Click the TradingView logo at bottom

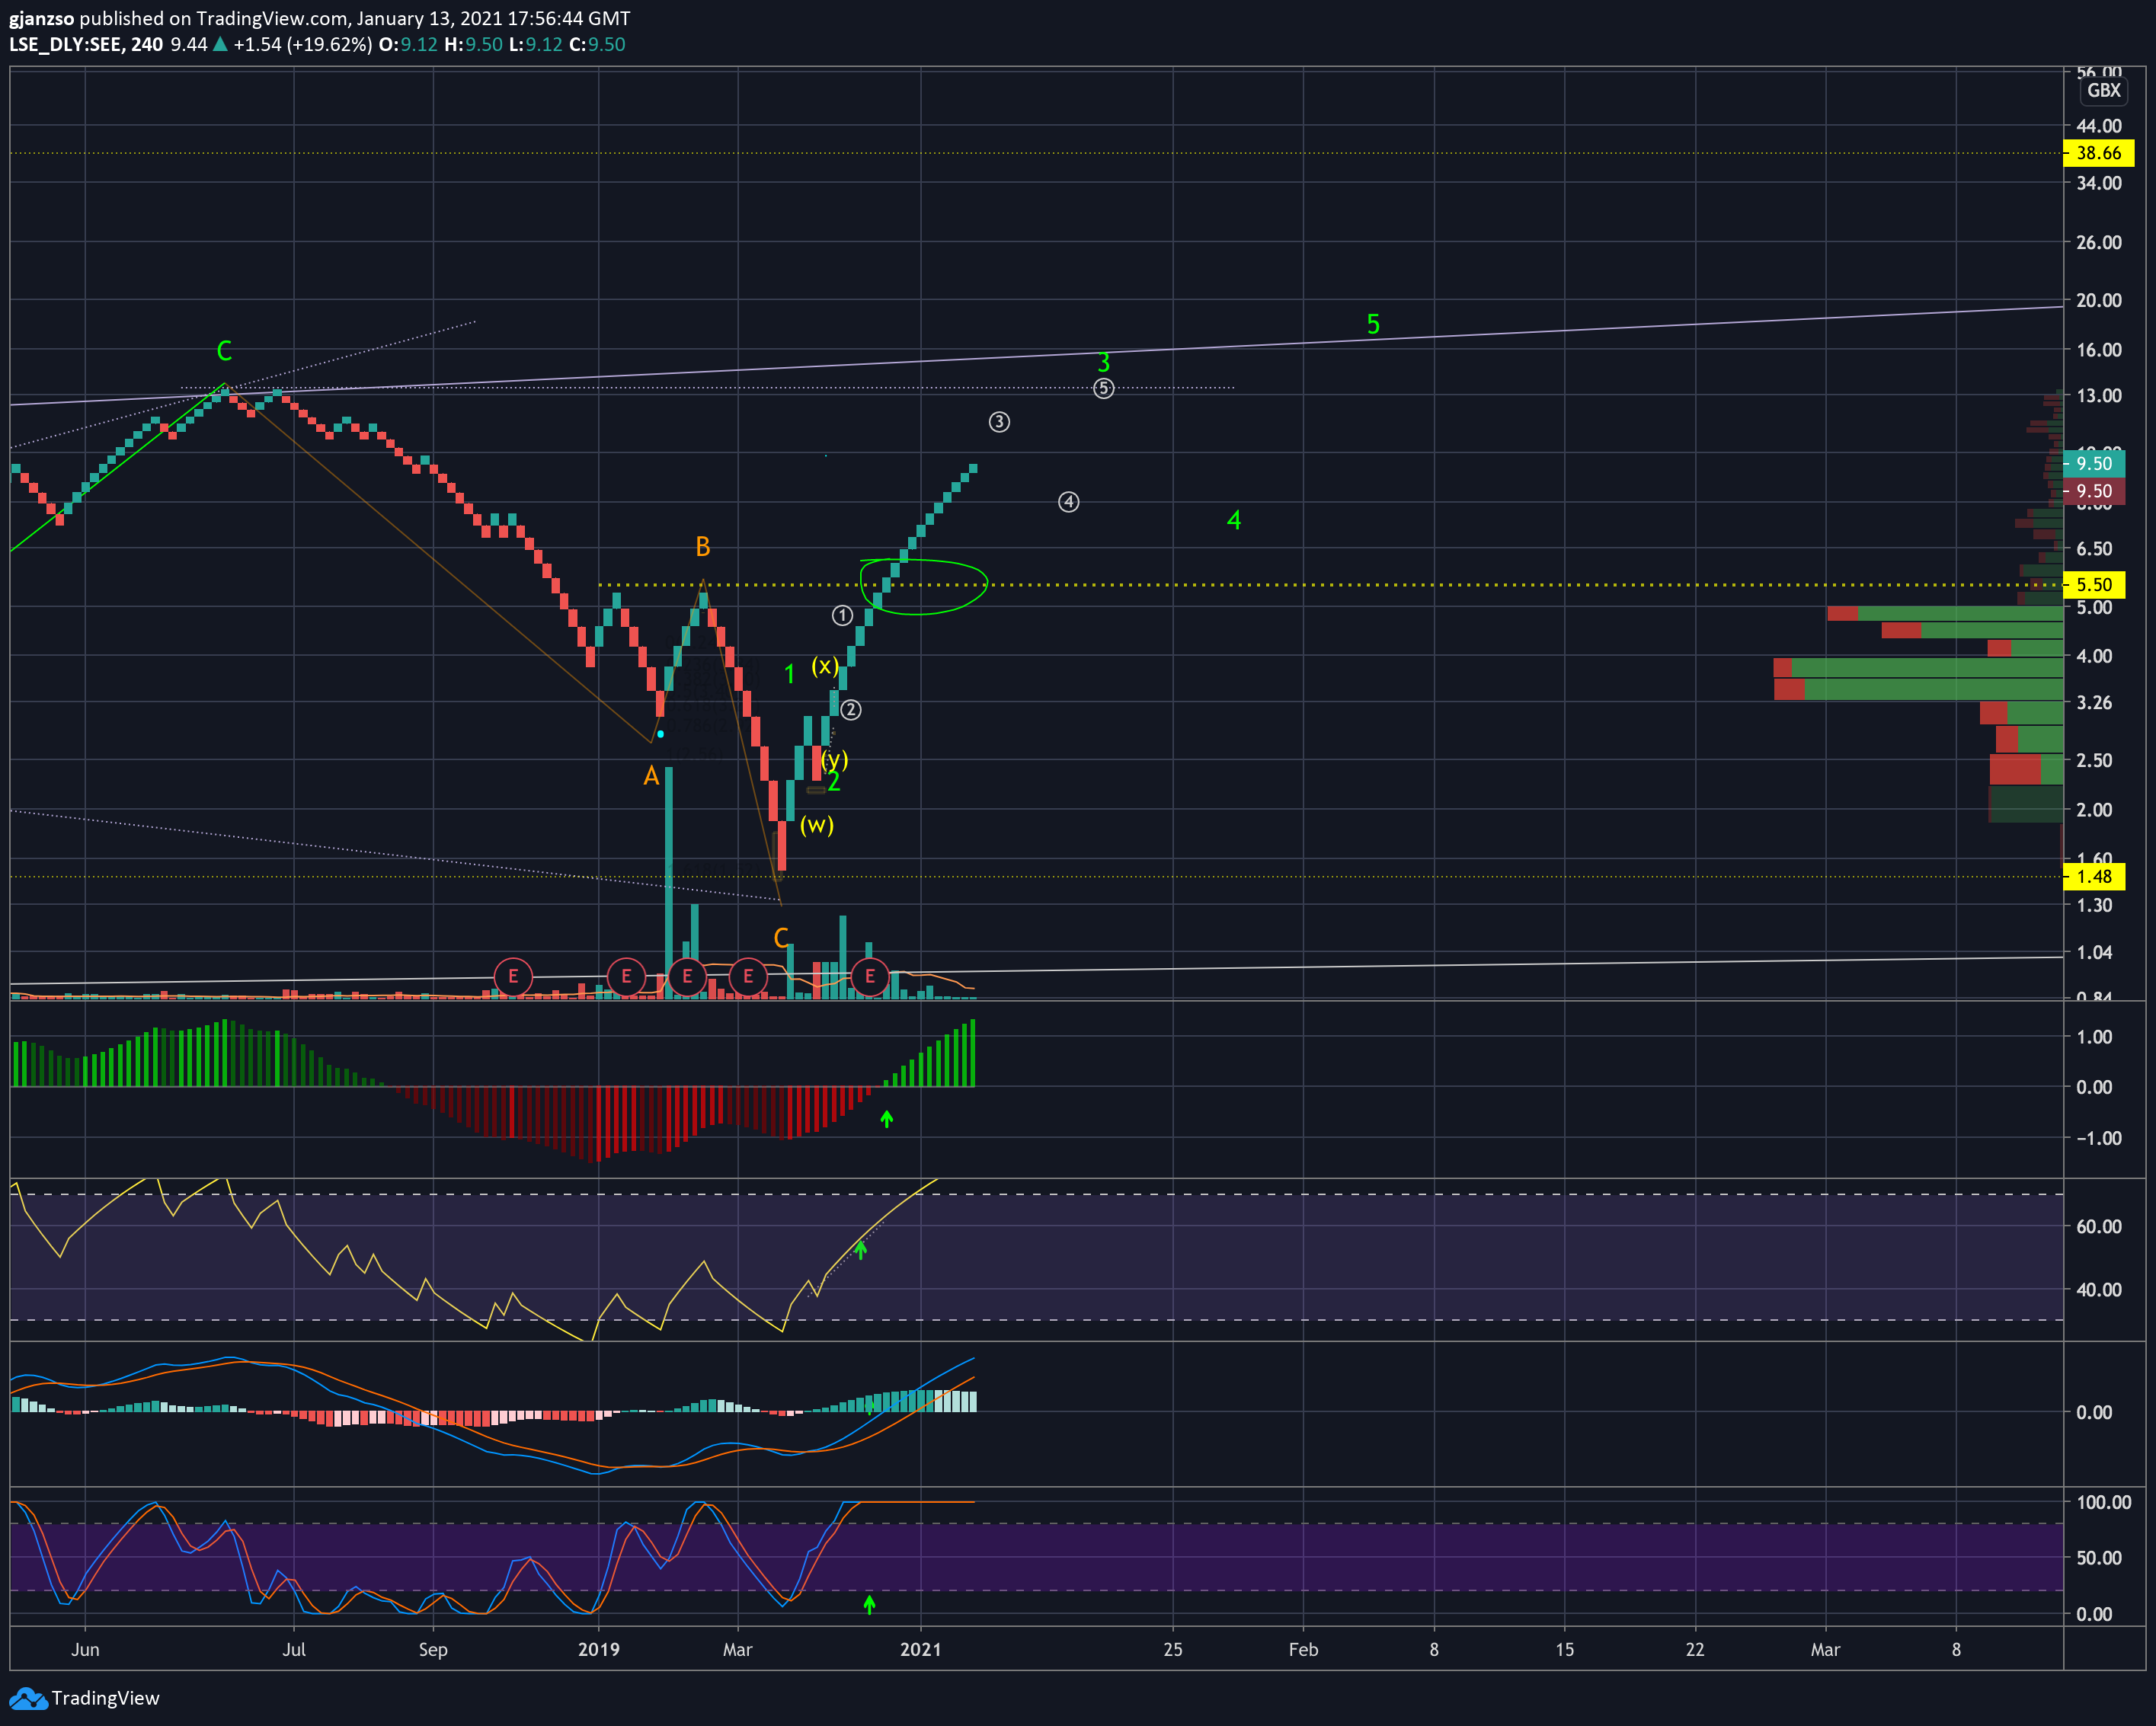point(84,1698)
